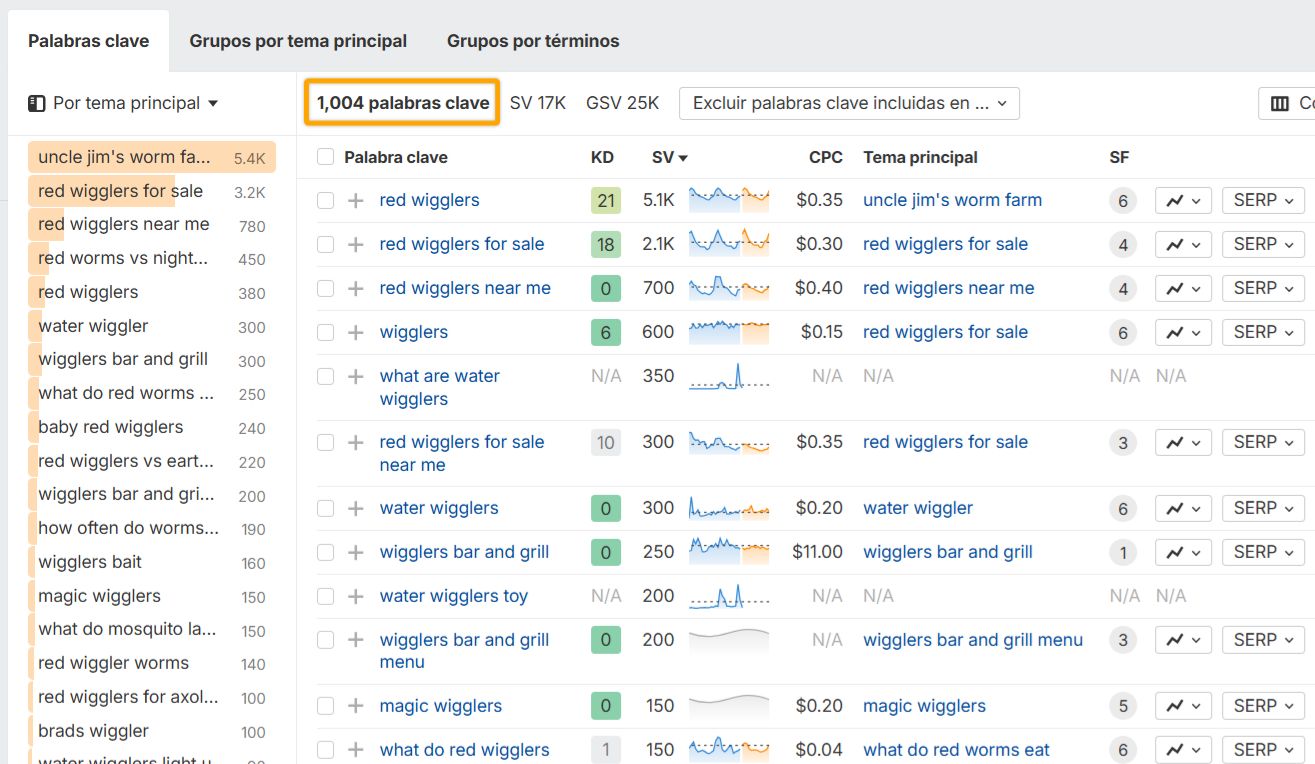The image size is (1315, 764).
Task: Open trend chart button for 'water wigglers' row
Action: (1183, 509)
